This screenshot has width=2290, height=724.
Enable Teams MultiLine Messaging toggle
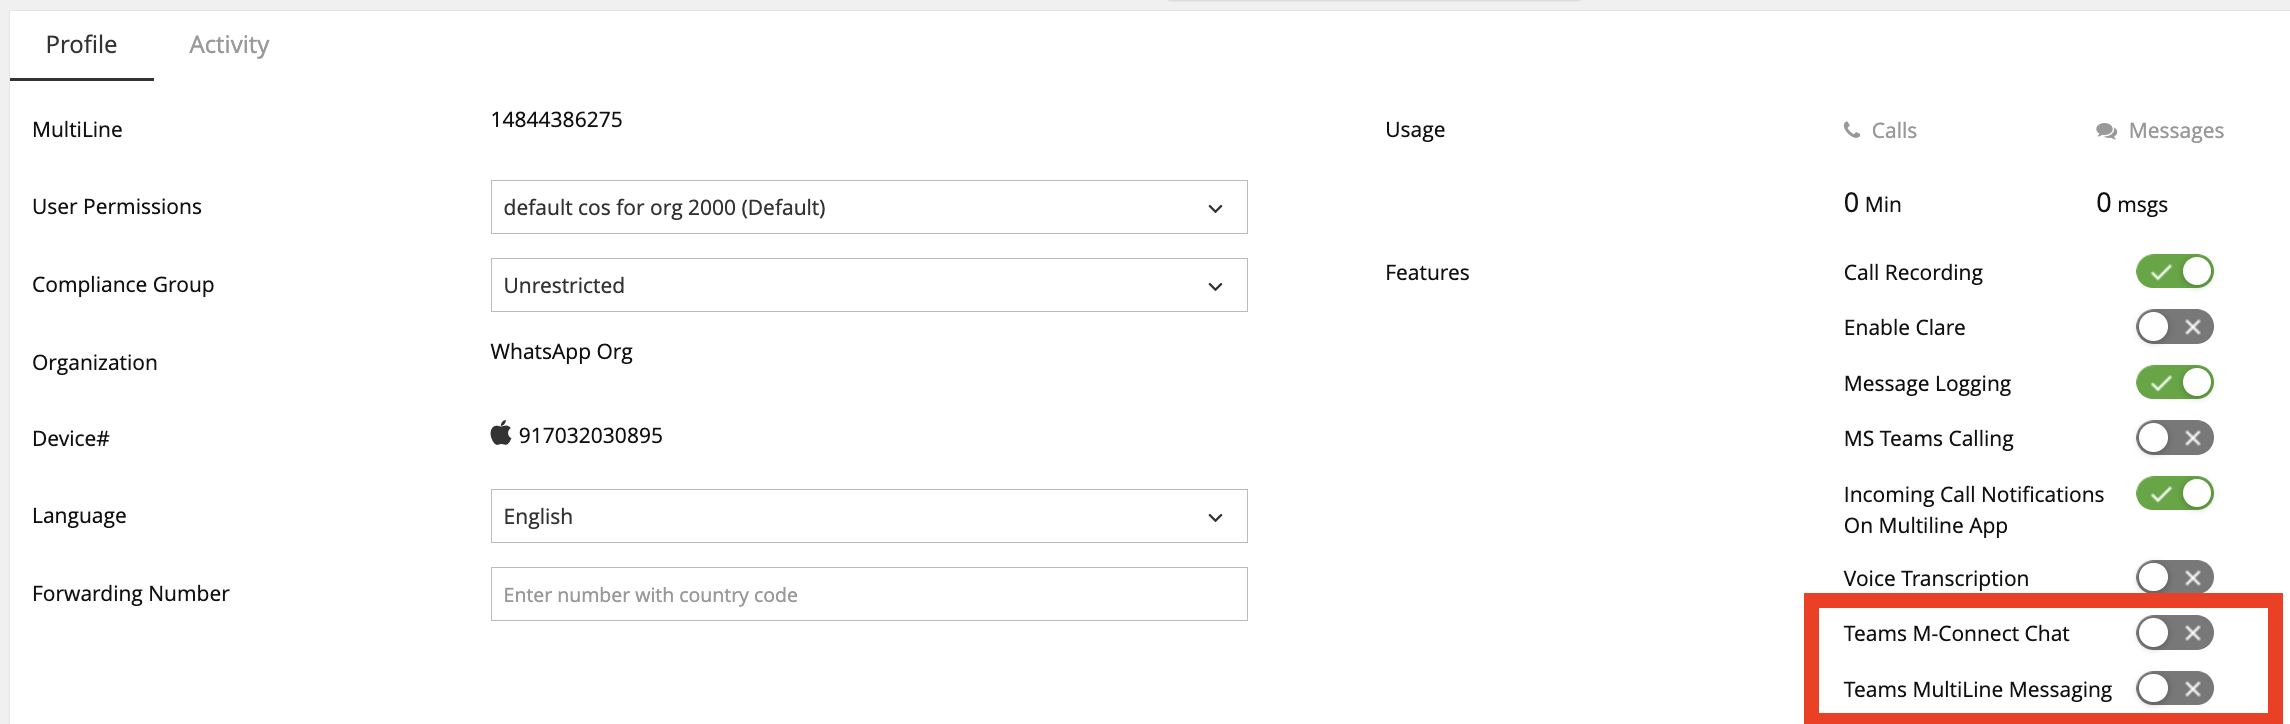[2174, 688]
